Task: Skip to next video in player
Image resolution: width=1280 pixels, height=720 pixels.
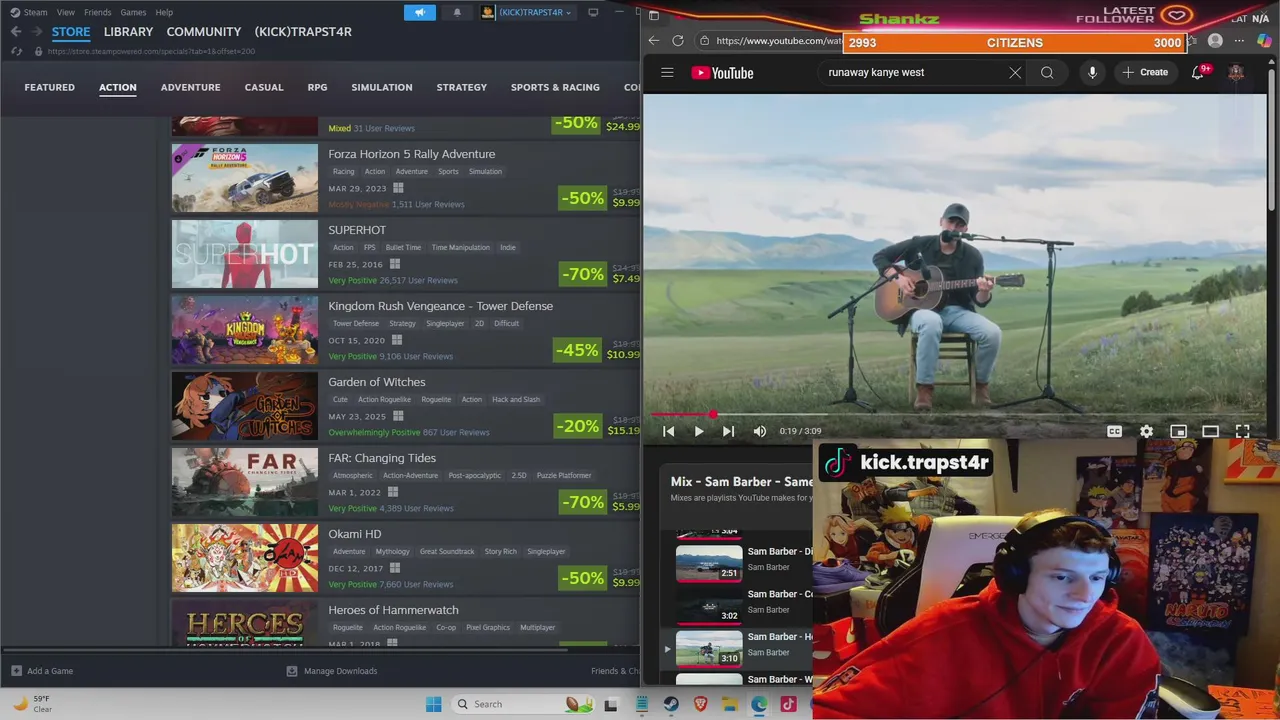Action: (728, 431)
